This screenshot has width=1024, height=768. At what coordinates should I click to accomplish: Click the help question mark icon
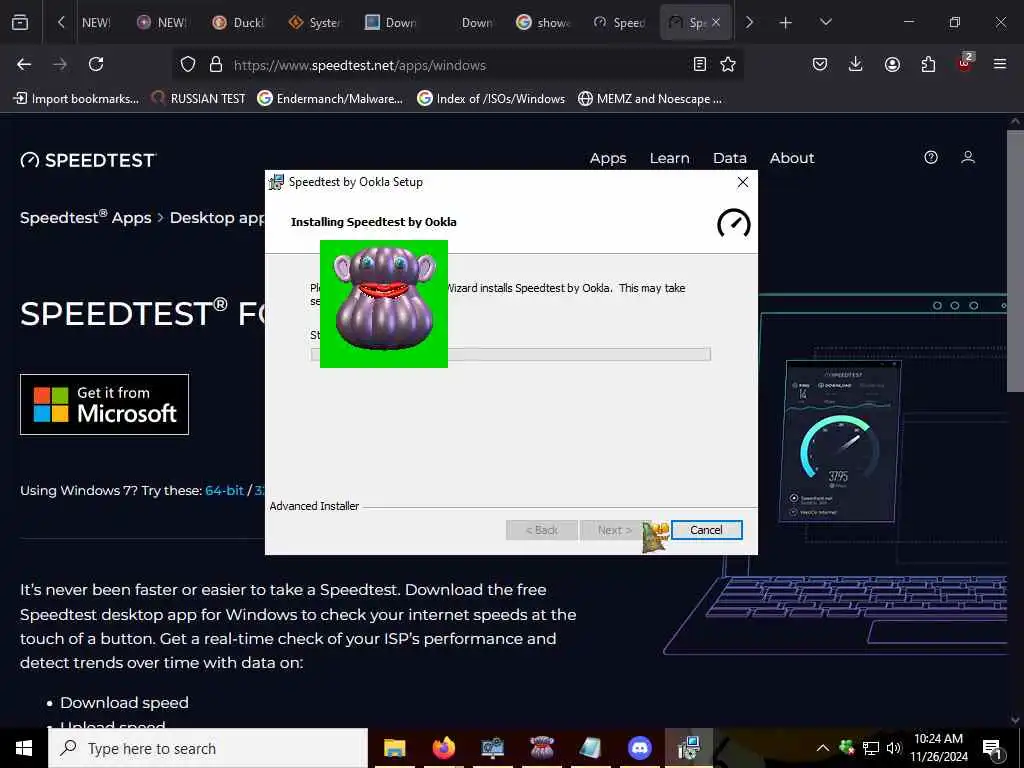pyautogui.click(x=931, y=157)
